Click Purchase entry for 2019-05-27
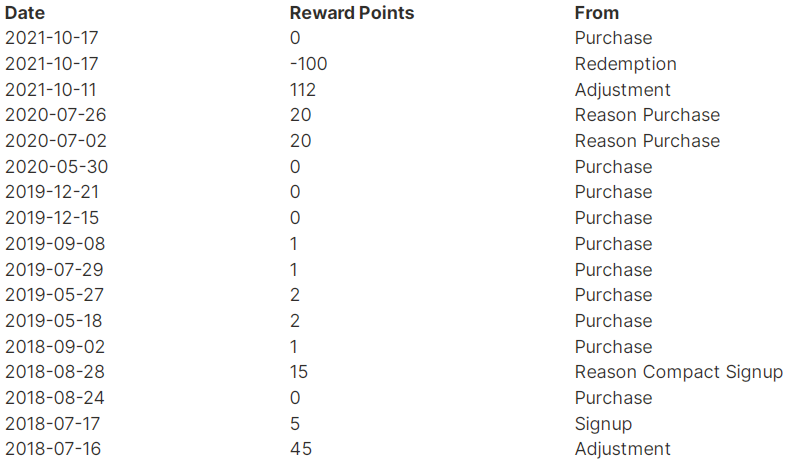796x472 pixels. (x=613, y=295)
